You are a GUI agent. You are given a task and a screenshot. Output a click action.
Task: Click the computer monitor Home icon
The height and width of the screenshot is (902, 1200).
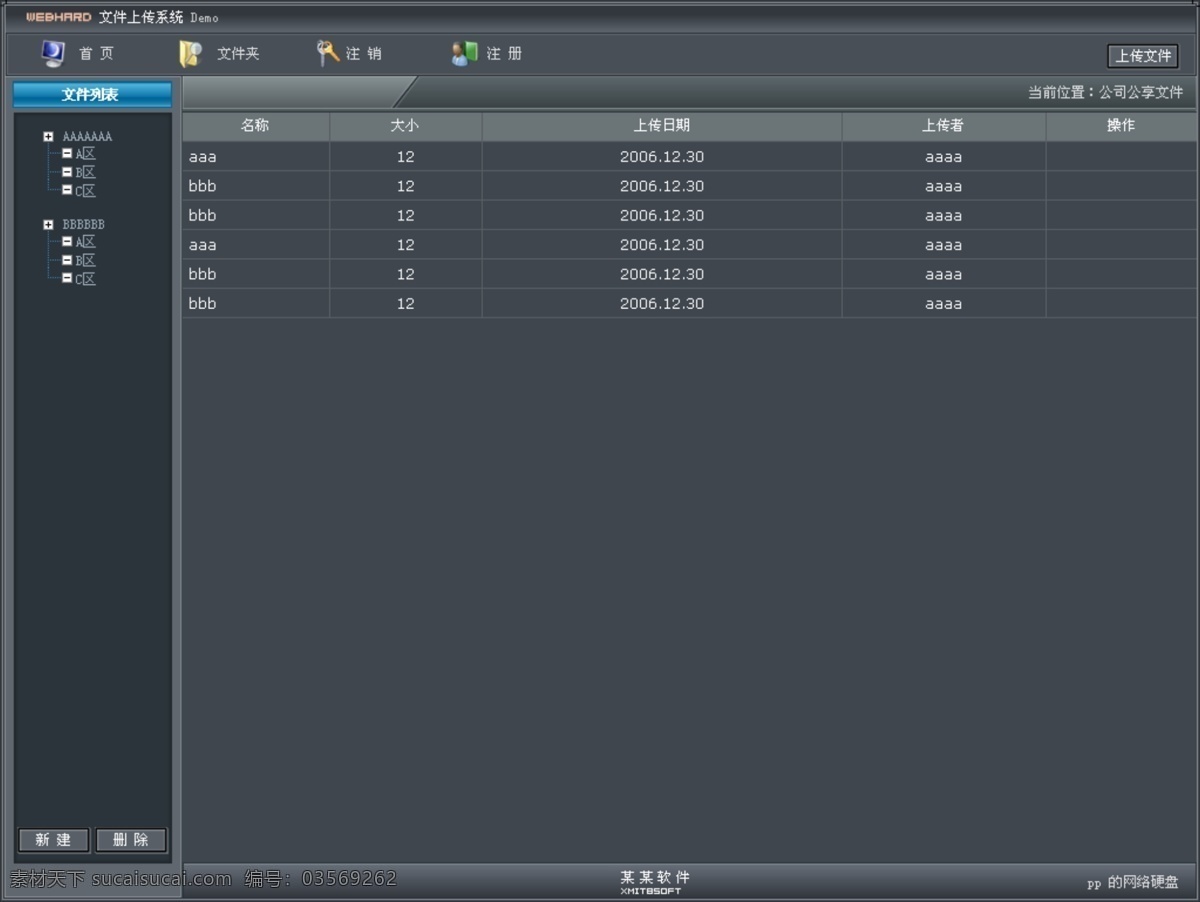[53, 53]
